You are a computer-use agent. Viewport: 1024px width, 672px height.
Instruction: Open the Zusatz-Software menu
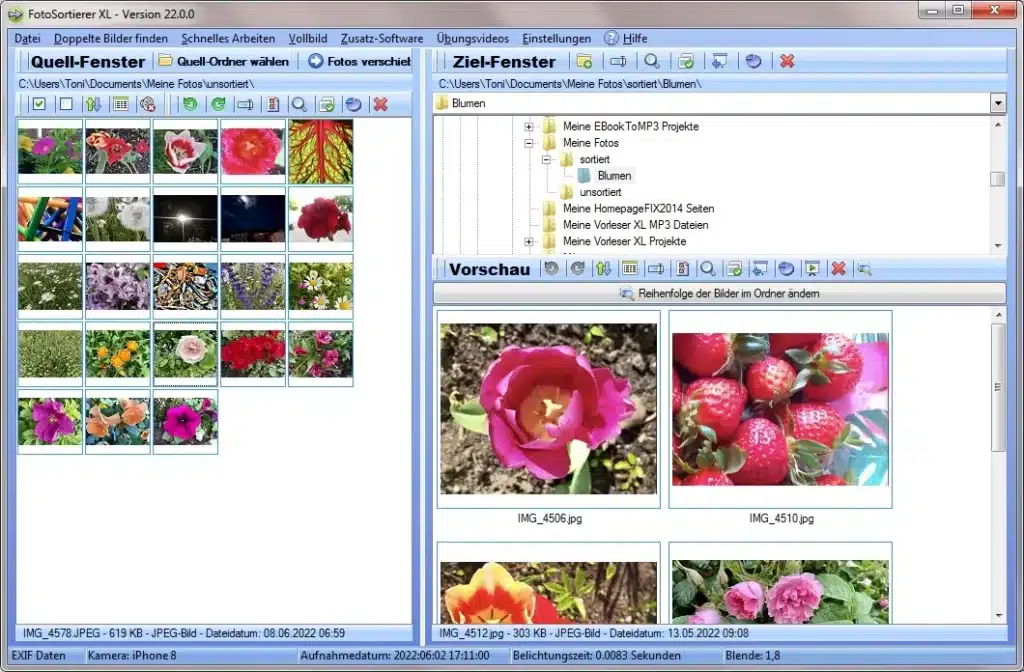point(381,39)
